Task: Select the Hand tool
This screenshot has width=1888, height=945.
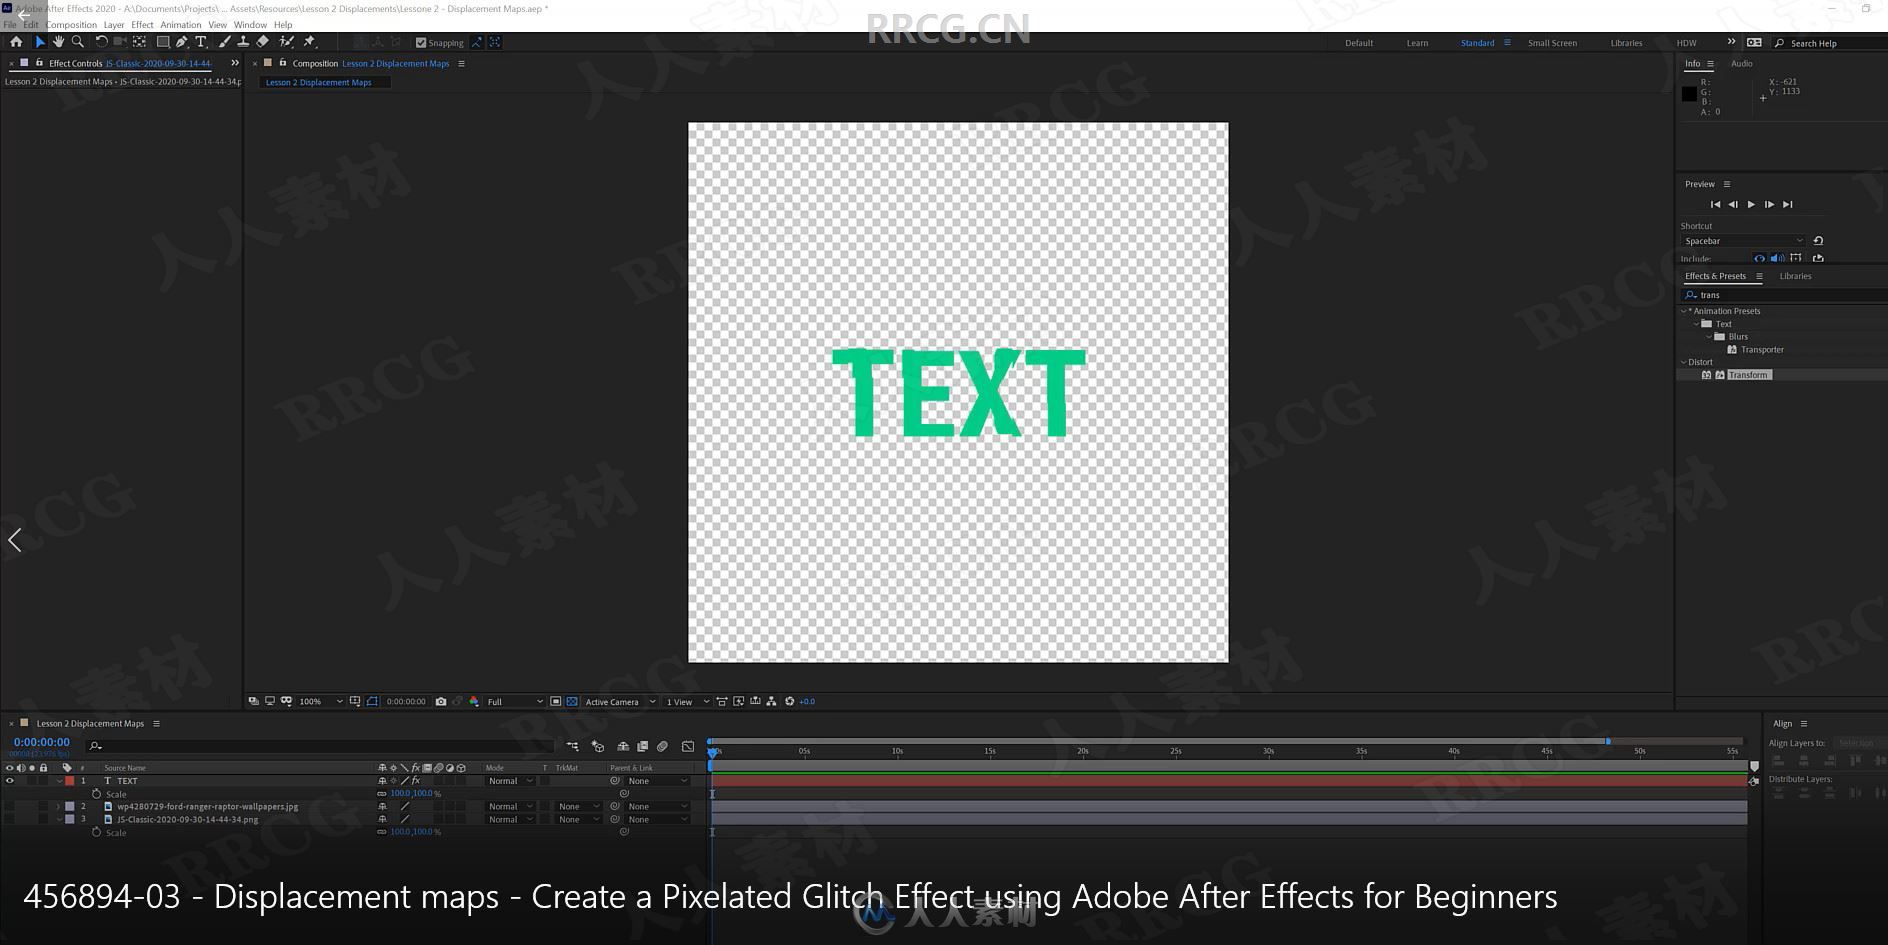Action: (x=58, y=42)
